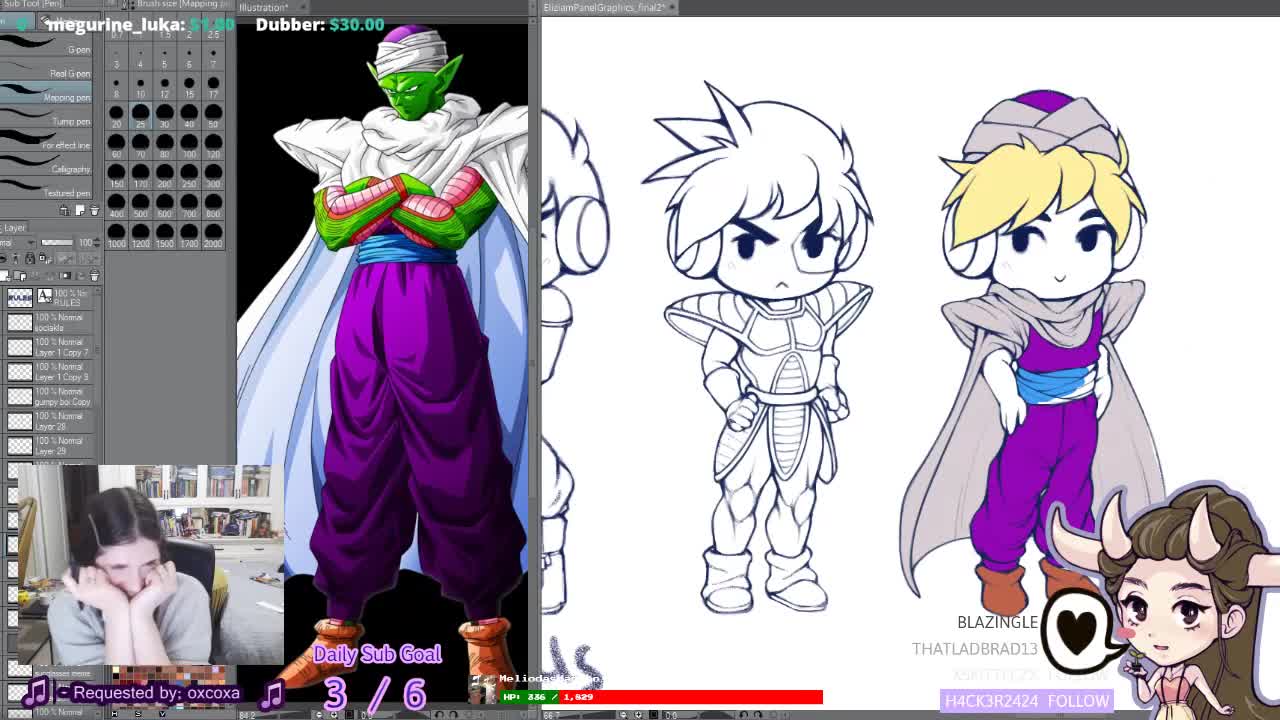This screenshot has width=1280, height=720.
Task: Click the layer opacity stepper arrows beside 100
Action: pyautogui.click(x=98, y=242)
